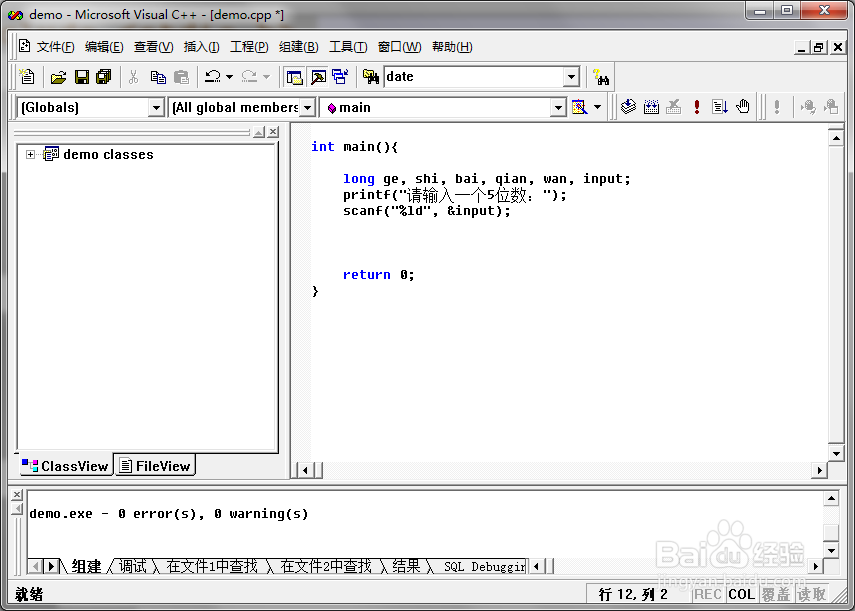This screenshot has height=611, width=855.
Task: Click the Search binoculars icon
Action: [x=601, y=77]
